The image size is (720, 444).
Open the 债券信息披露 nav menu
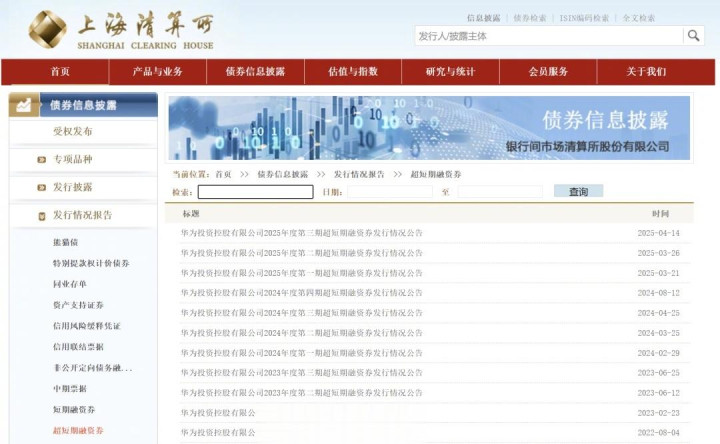point(255,72)
